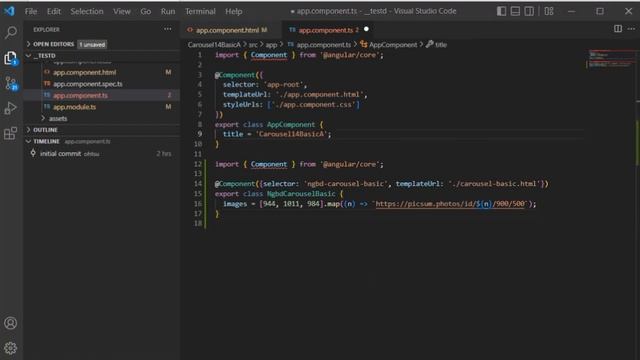Click the src breadcrumb segment
640x360 pixels.
253,44
